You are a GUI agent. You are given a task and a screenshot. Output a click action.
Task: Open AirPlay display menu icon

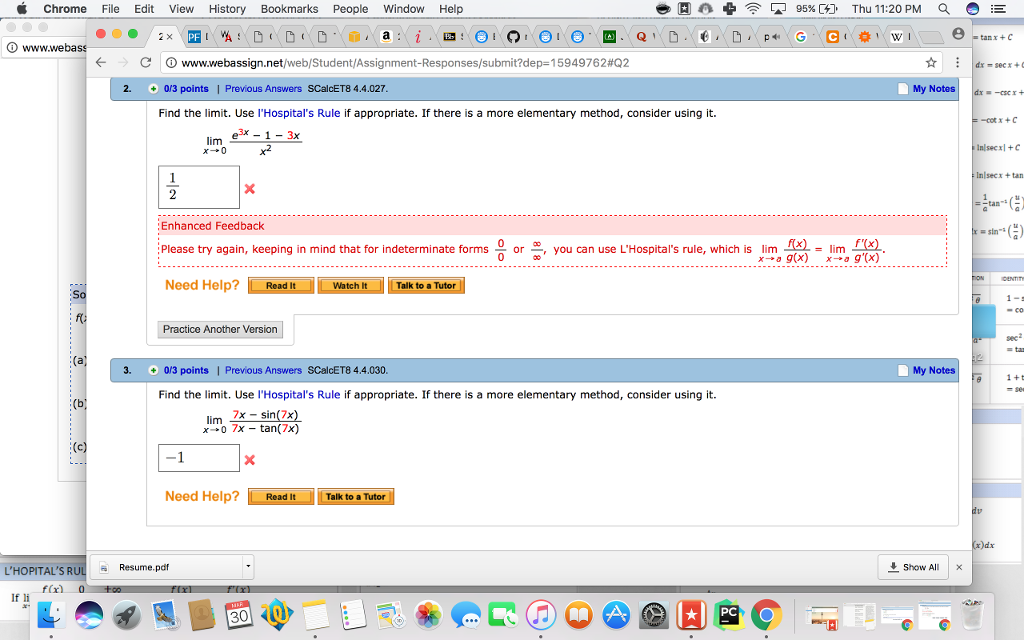[x=778, y=8]
